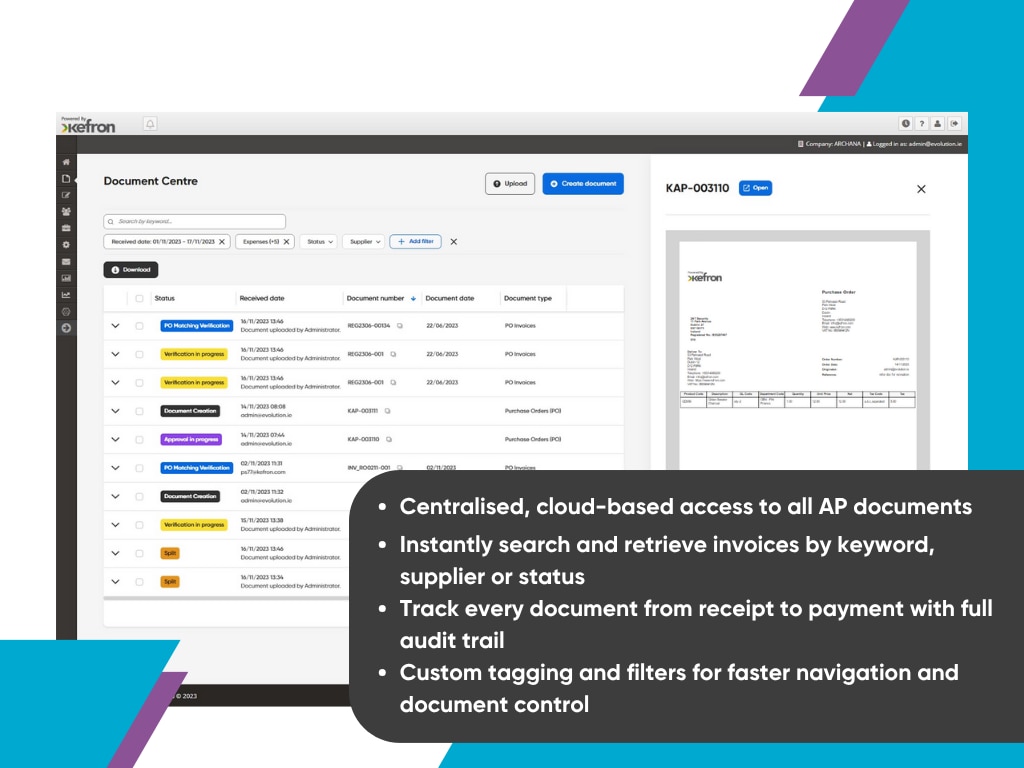Click the notification bell icon
Image resolution: width=1024 pixels, height=768 pixels.
point(151,124)
